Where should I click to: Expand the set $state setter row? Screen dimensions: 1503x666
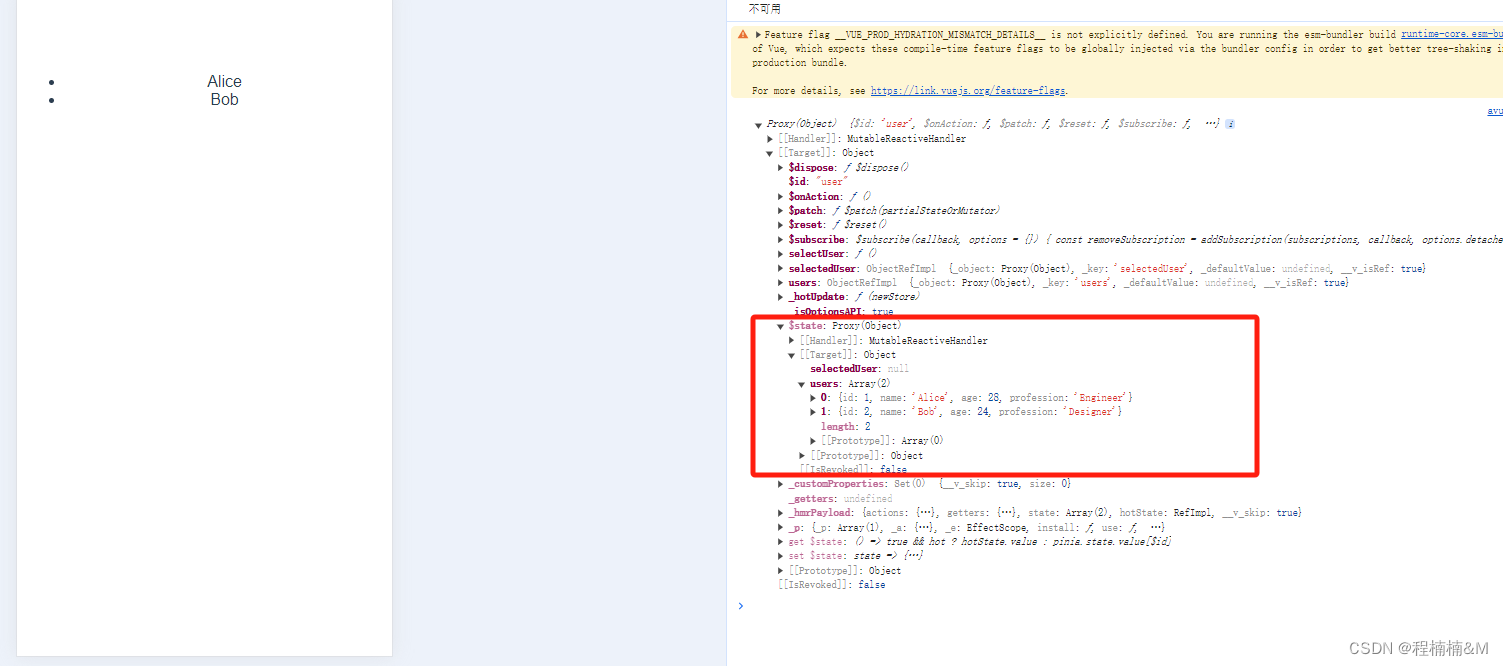[x=781, y=556]
